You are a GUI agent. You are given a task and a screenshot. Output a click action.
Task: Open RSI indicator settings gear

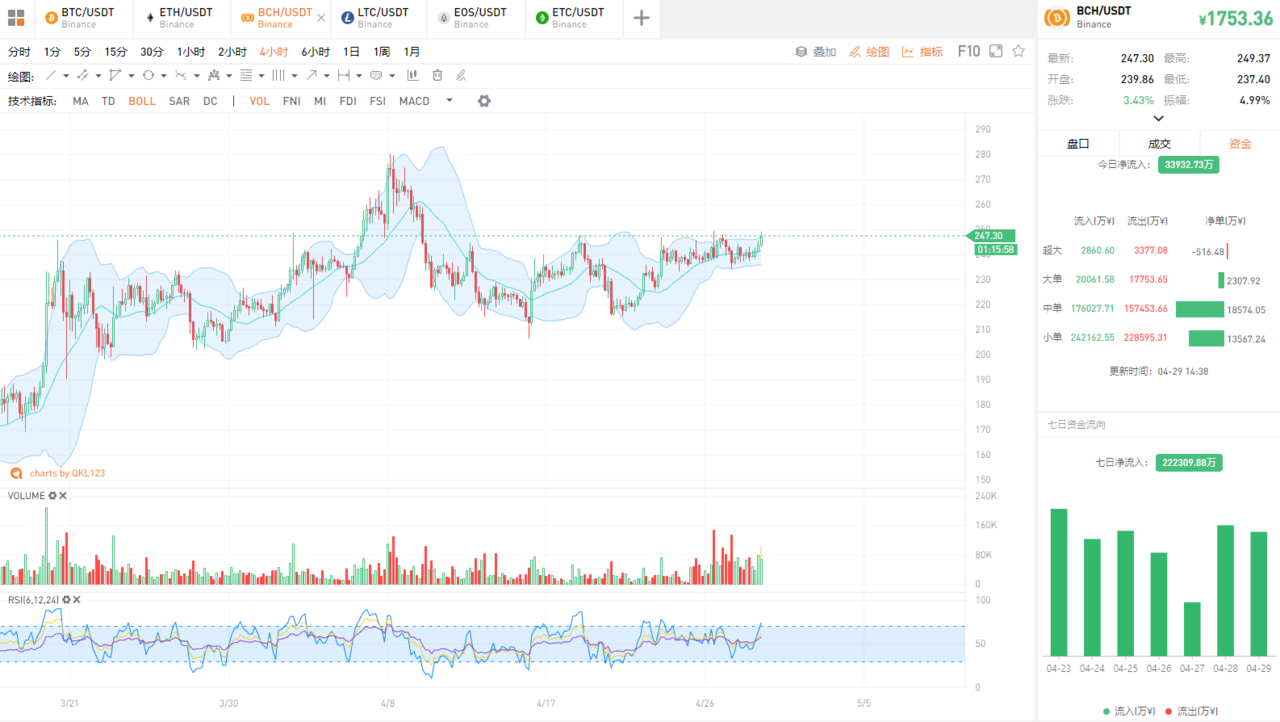tap(66, 600)
